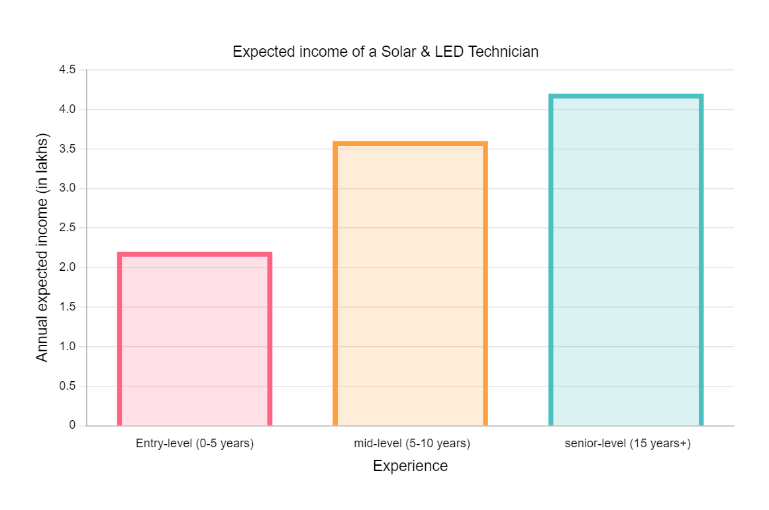
Task: Select the 2.5 y-axis tick label
Action: (67, 228)
